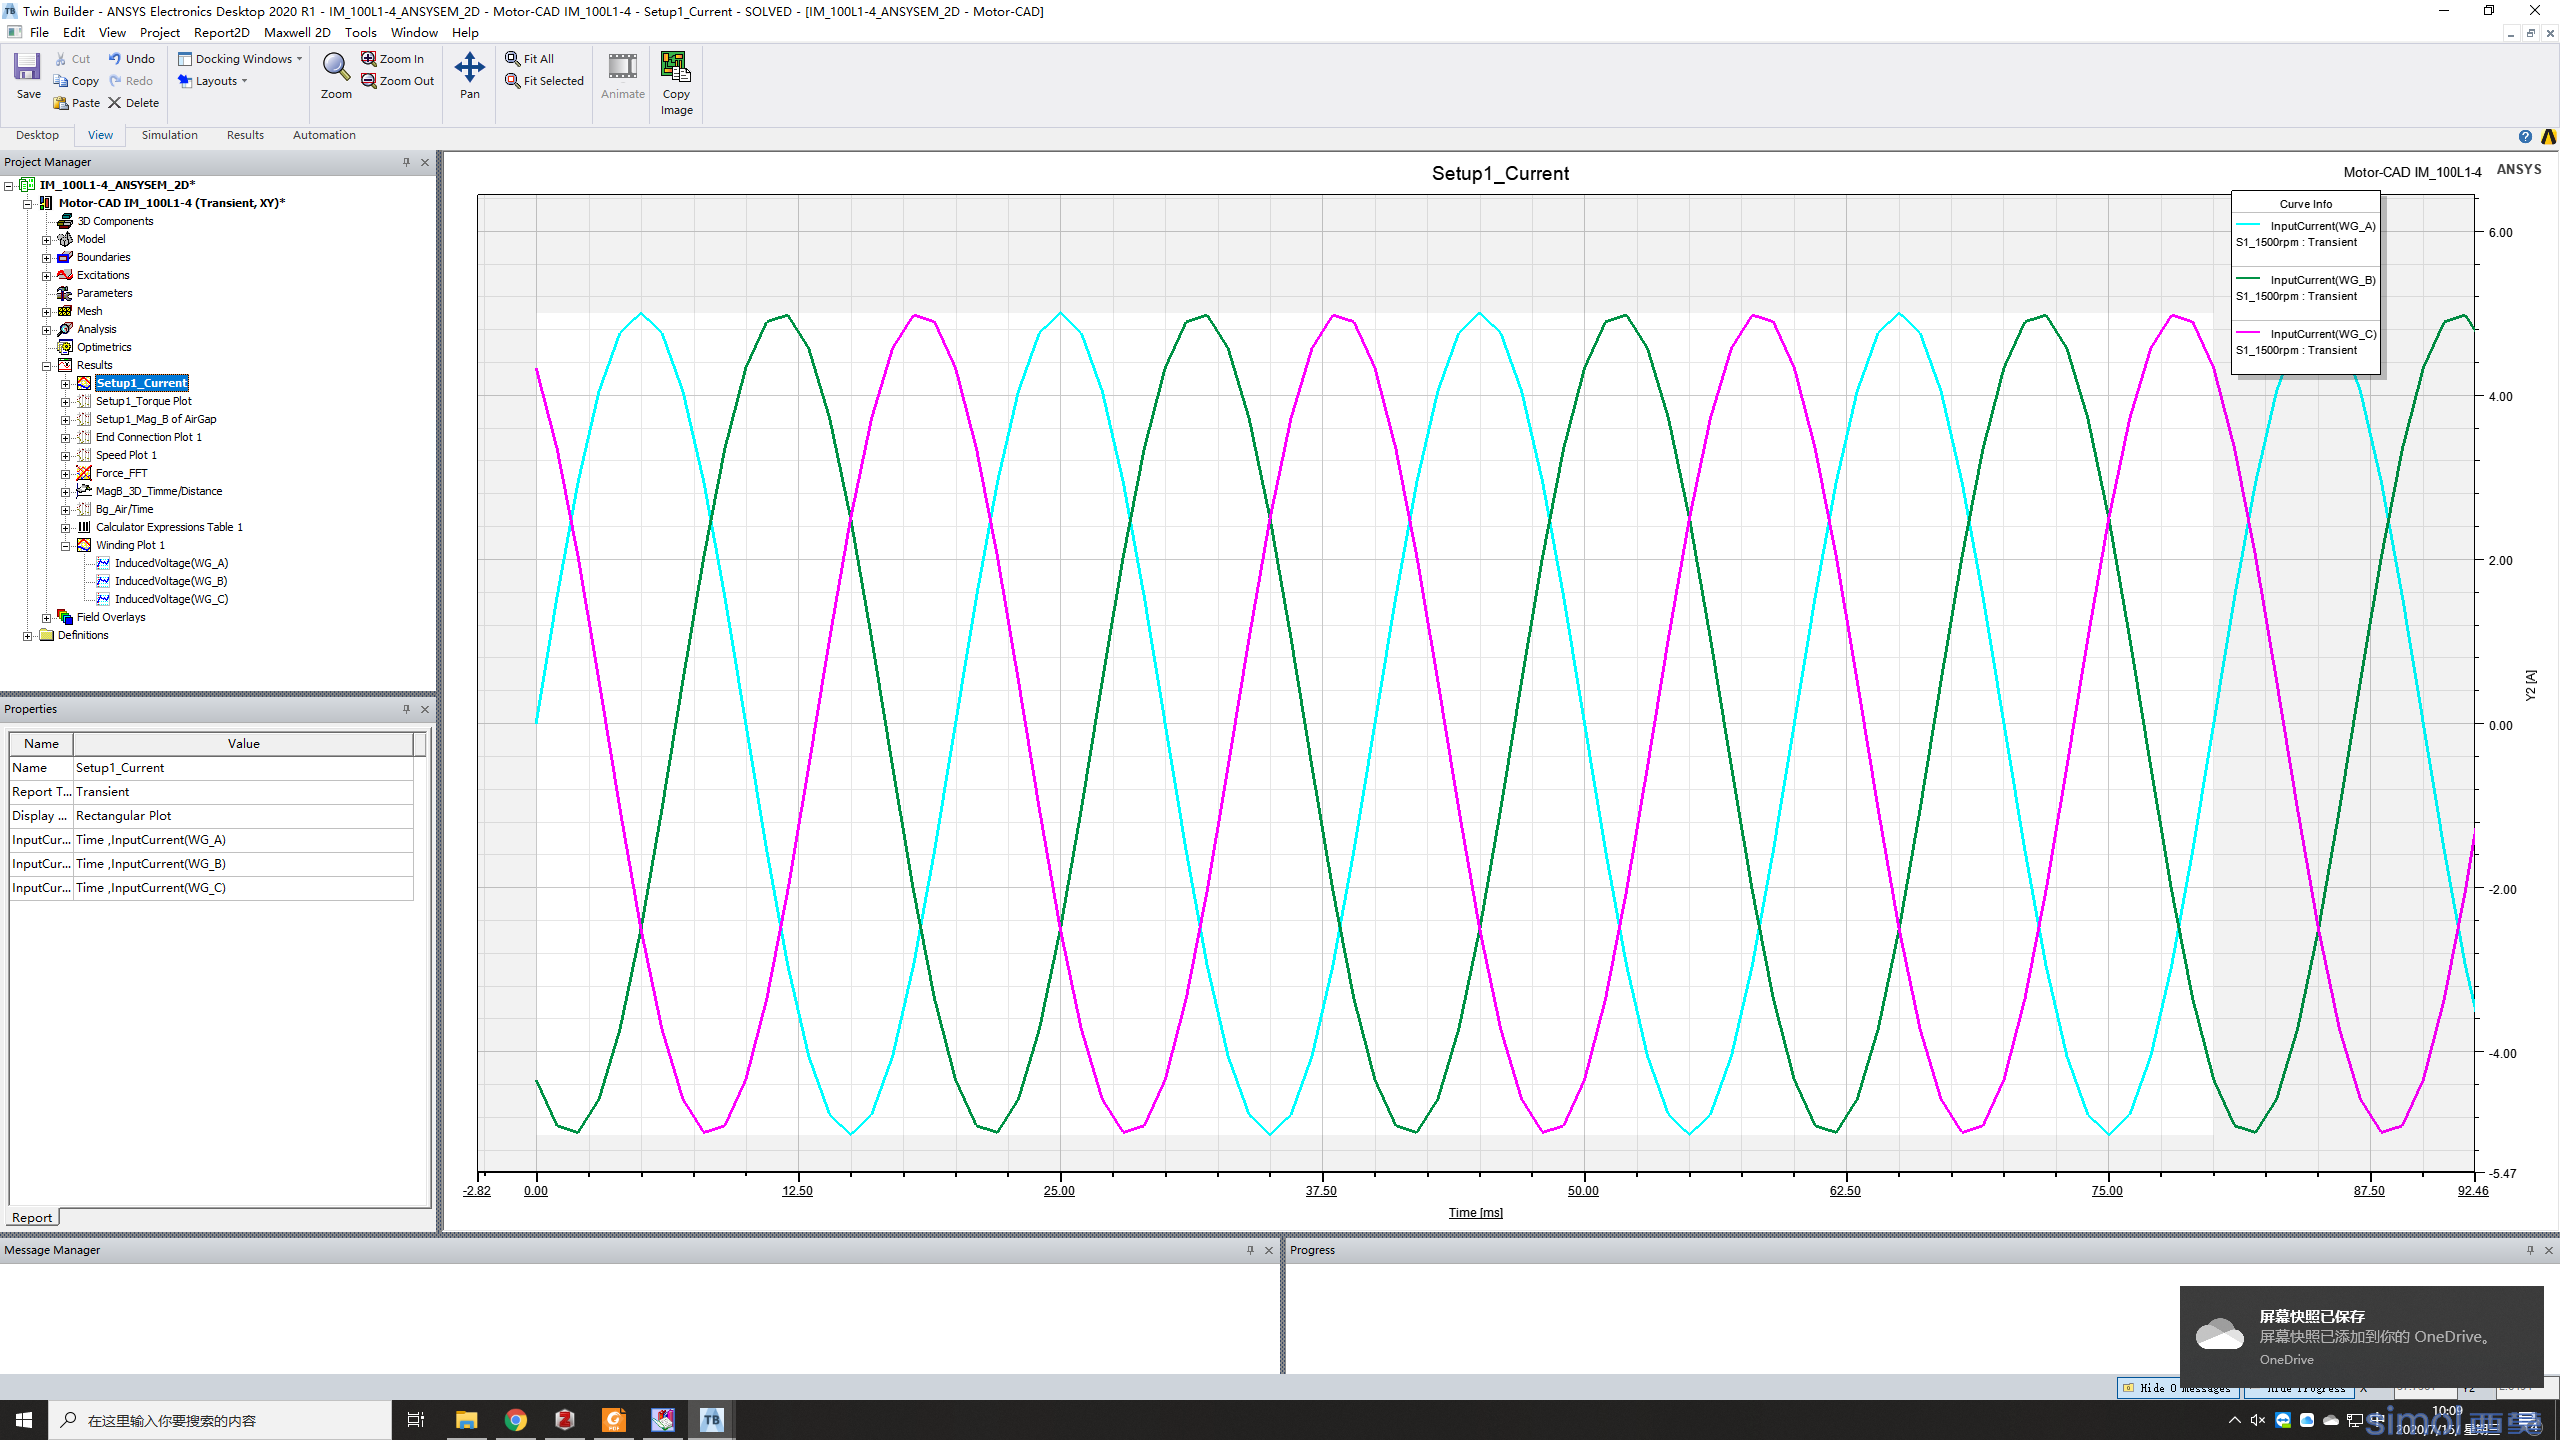Select InducedVoltage(WG_C) trace in tree

click(x=171, y=599)
